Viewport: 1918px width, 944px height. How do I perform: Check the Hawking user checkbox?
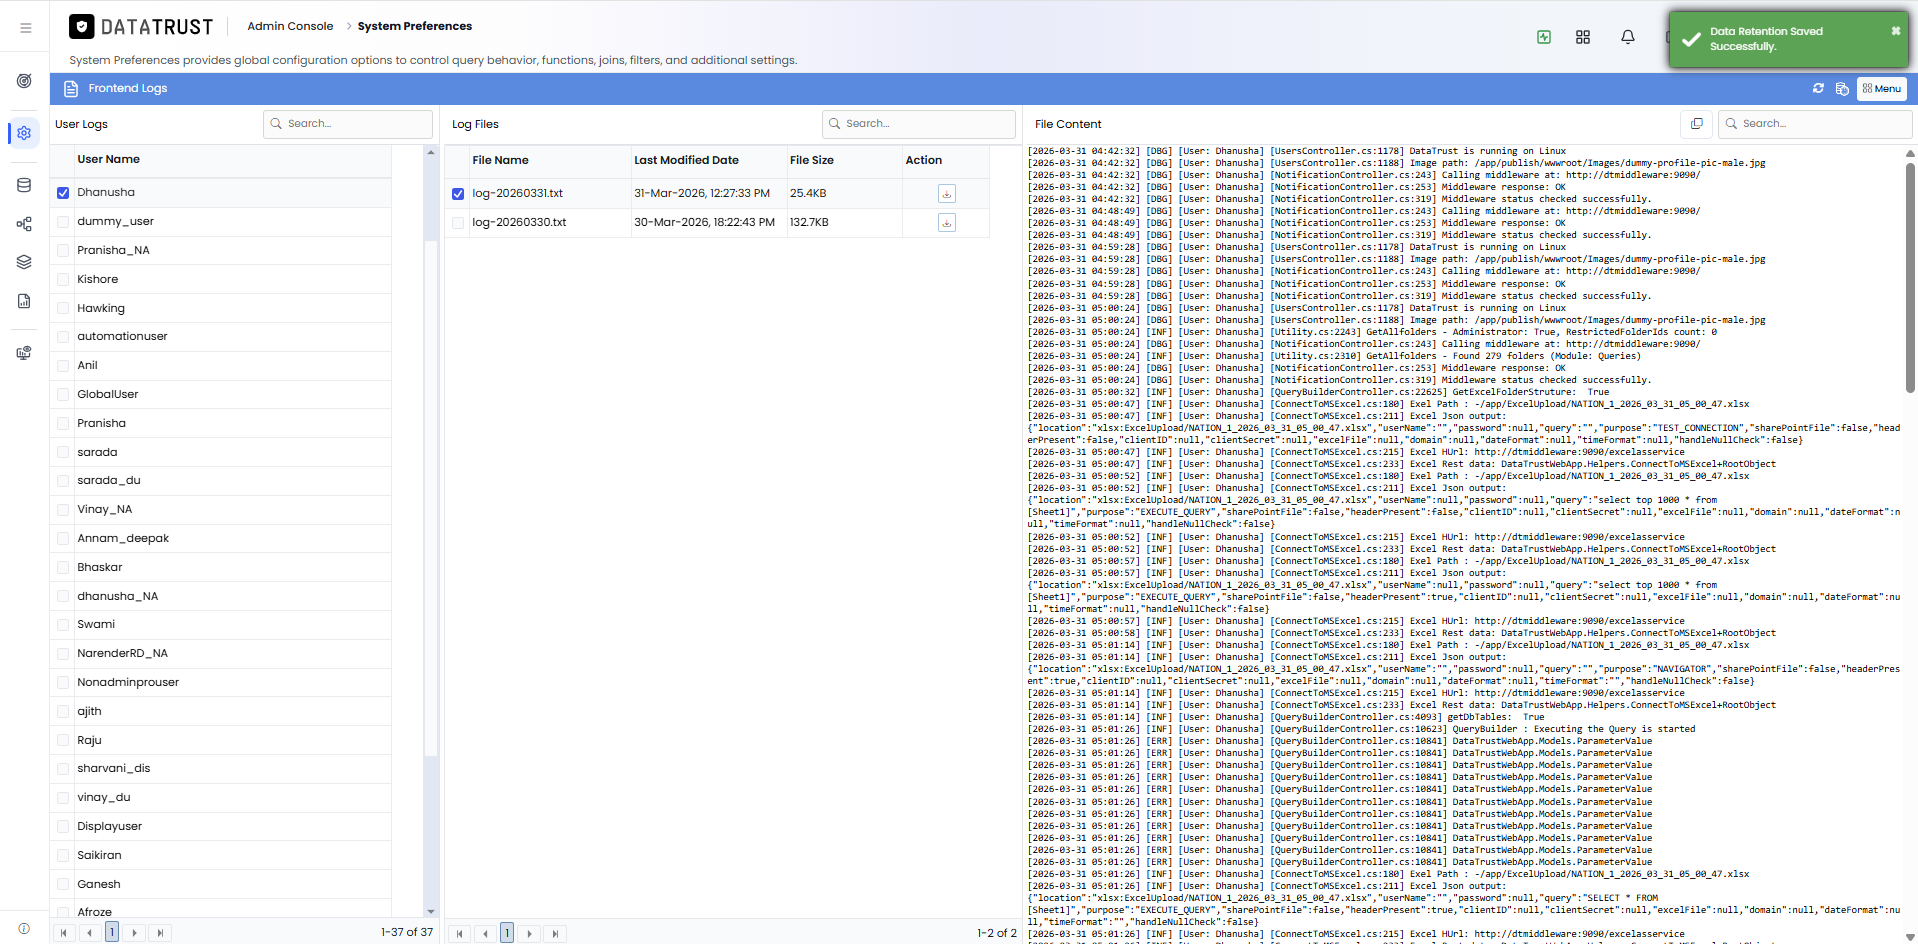pyautogui.click(x=63, y=309)
